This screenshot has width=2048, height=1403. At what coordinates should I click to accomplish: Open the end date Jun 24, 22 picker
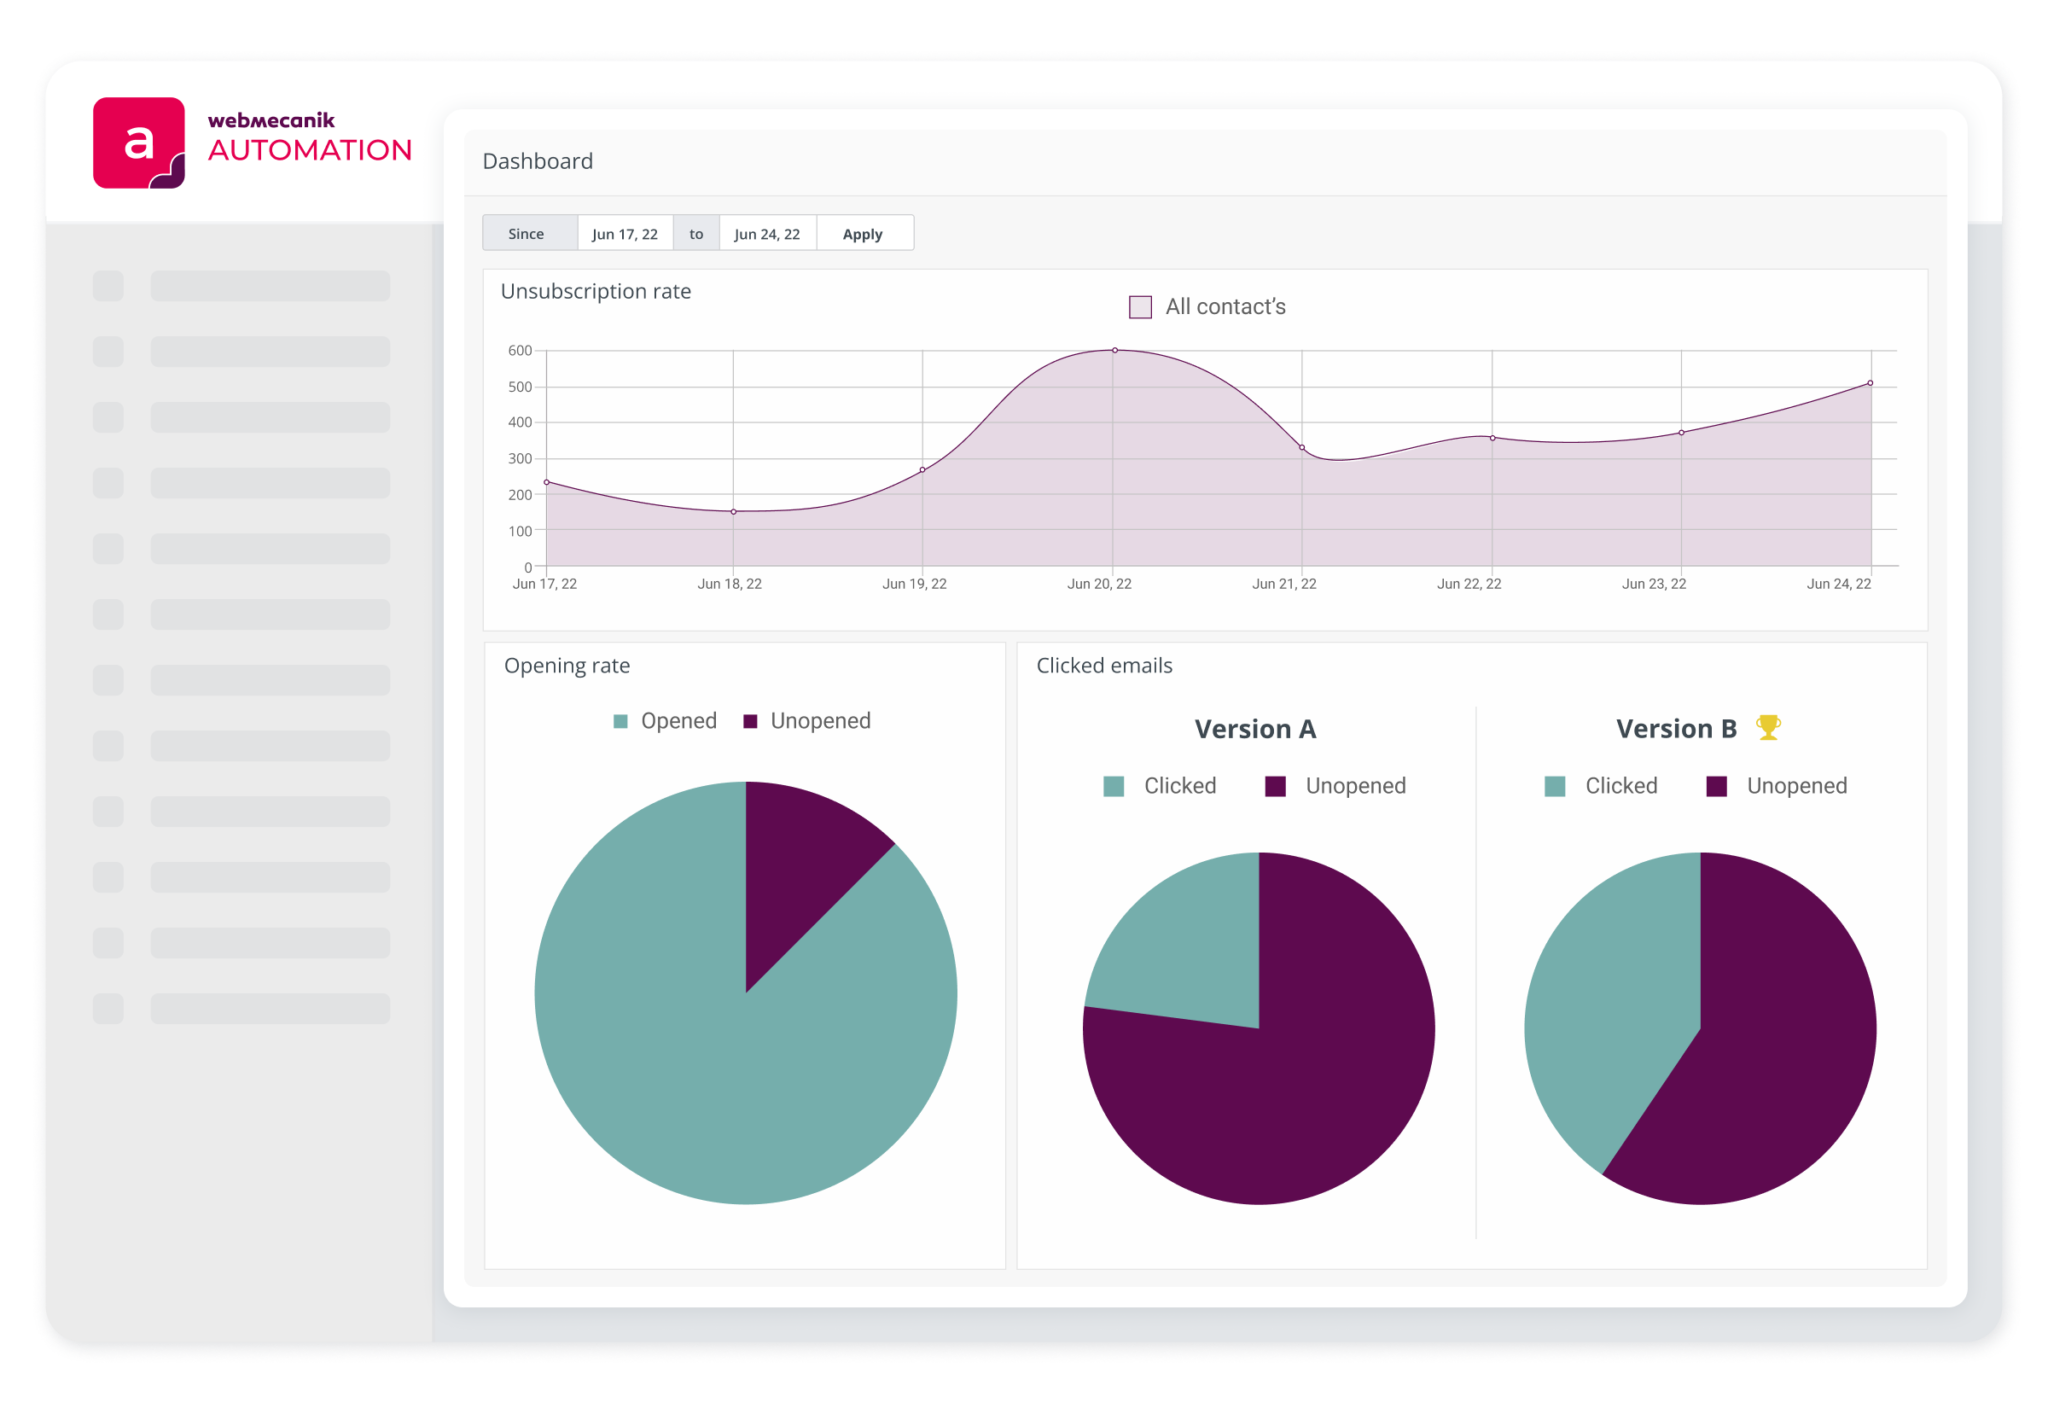767,233
